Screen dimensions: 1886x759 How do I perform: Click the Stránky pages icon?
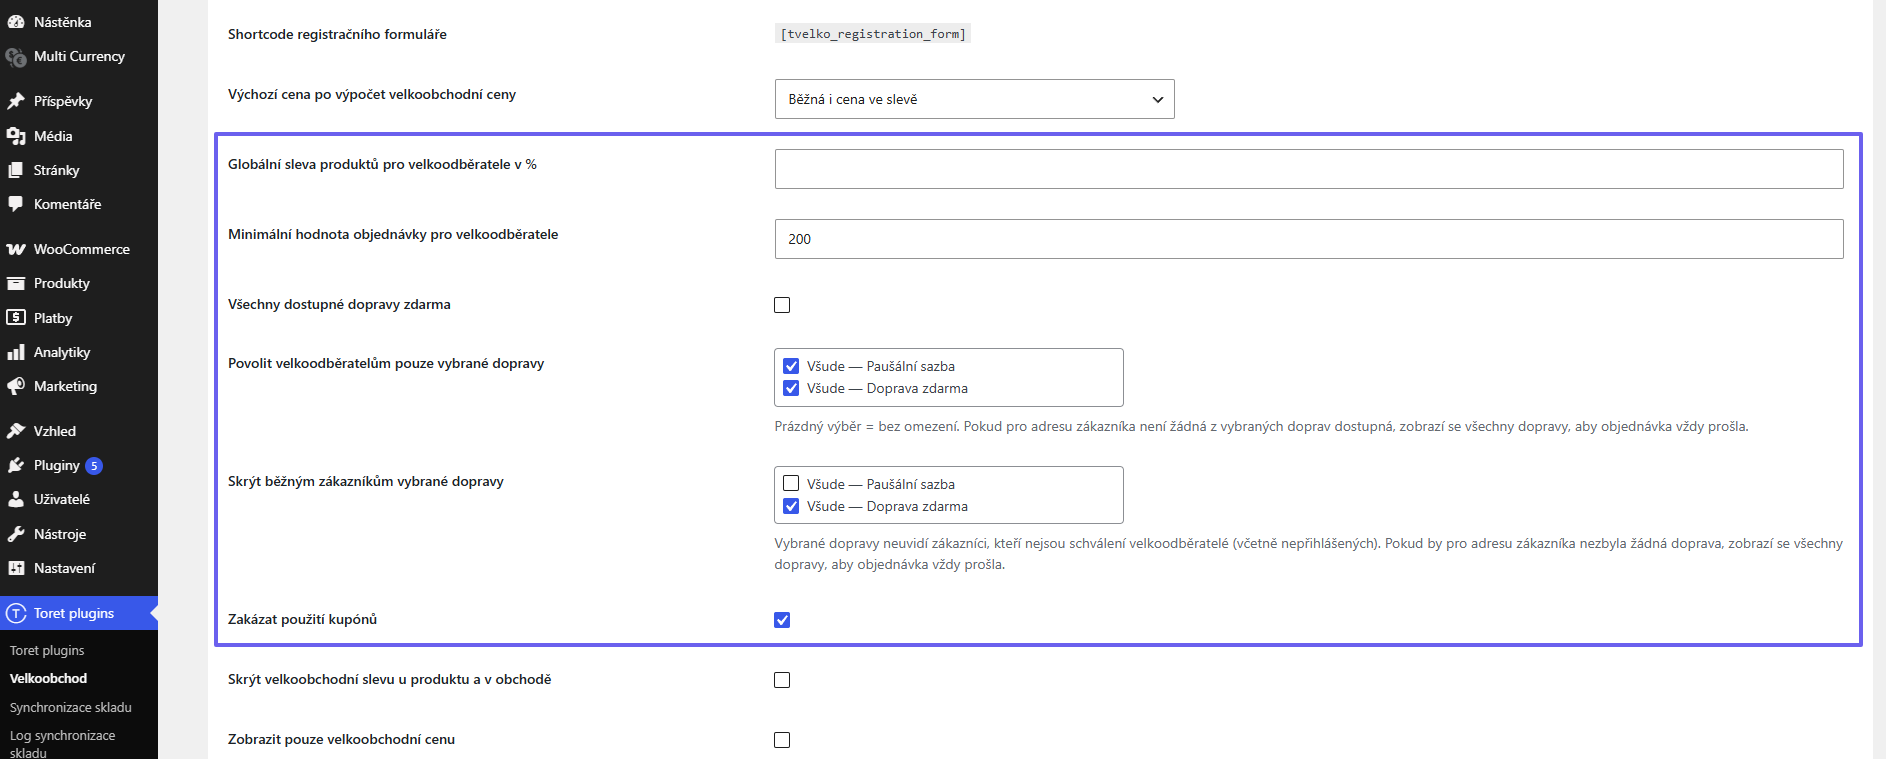[16, 170]
